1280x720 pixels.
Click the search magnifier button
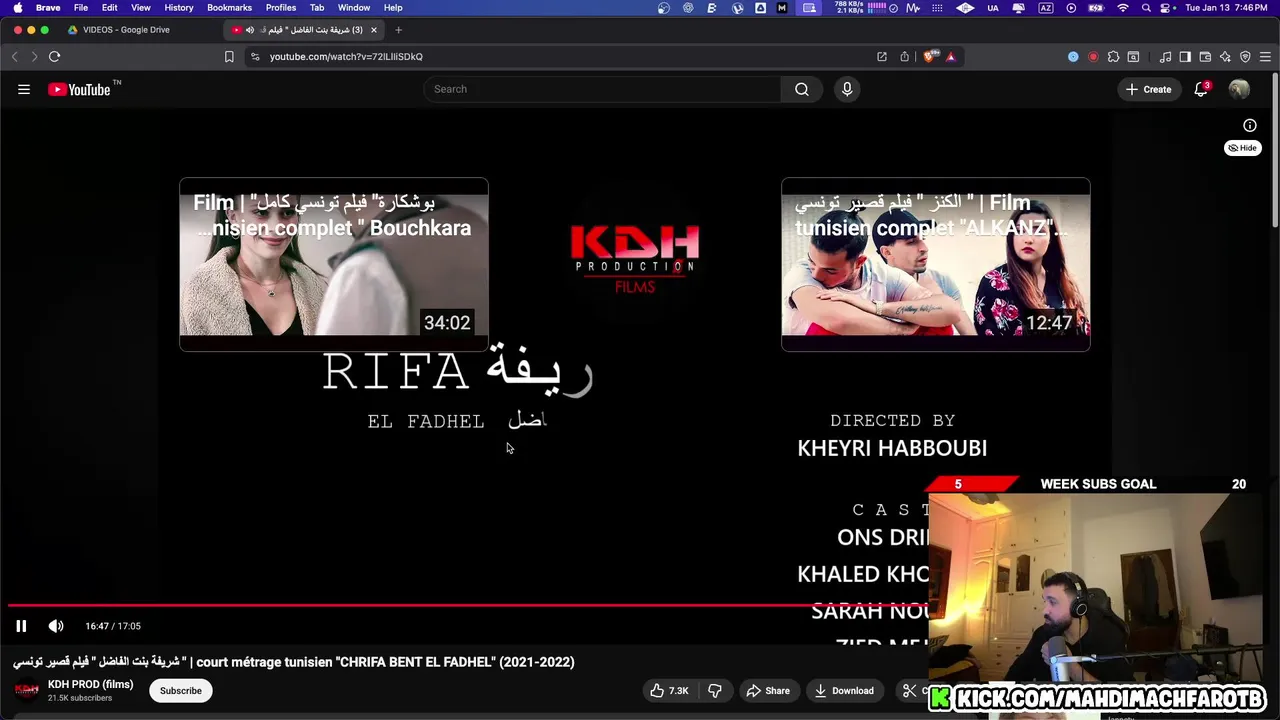[802, 89]
